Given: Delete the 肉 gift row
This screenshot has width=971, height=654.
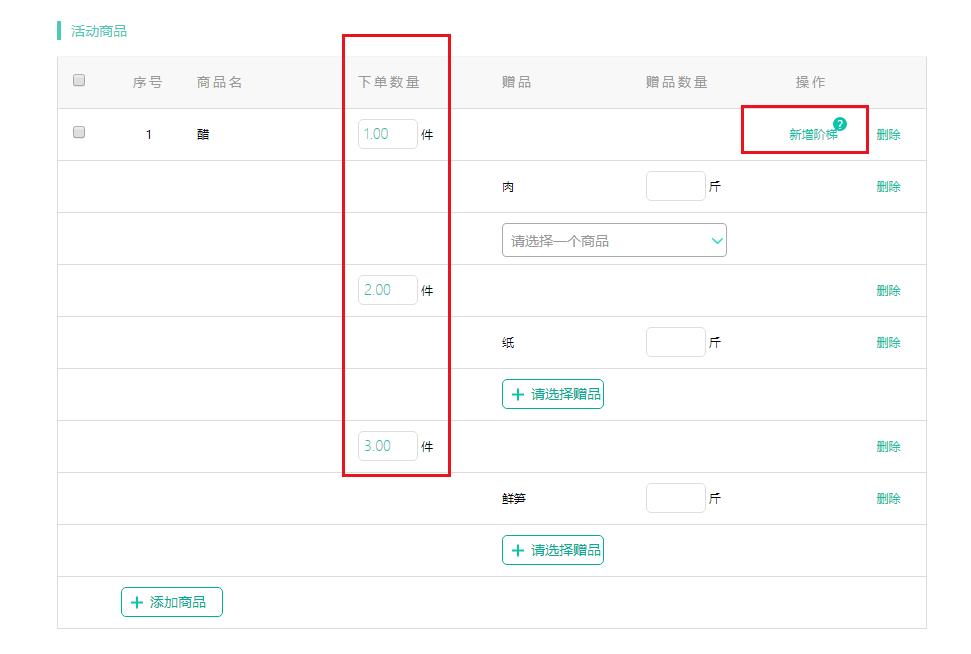Looking at the screenshot, I should point(888,187).
